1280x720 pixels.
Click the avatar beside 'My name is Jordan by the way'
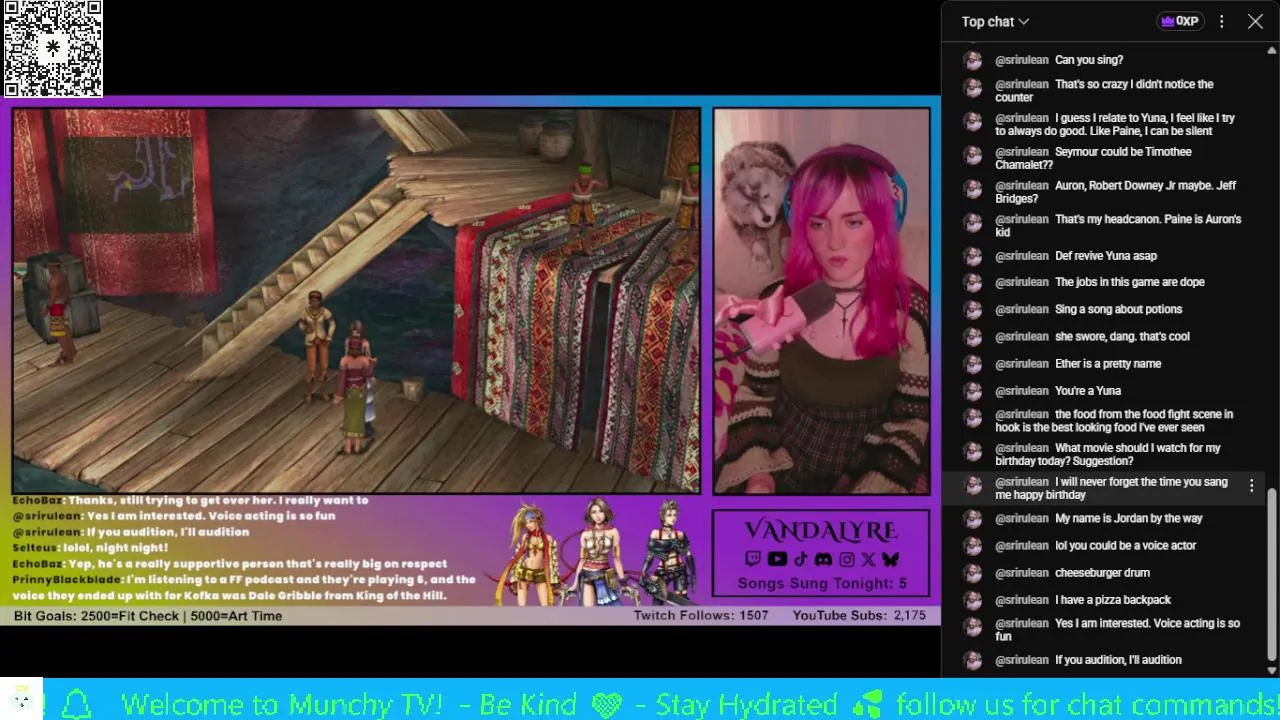click(x=972, y=519)
